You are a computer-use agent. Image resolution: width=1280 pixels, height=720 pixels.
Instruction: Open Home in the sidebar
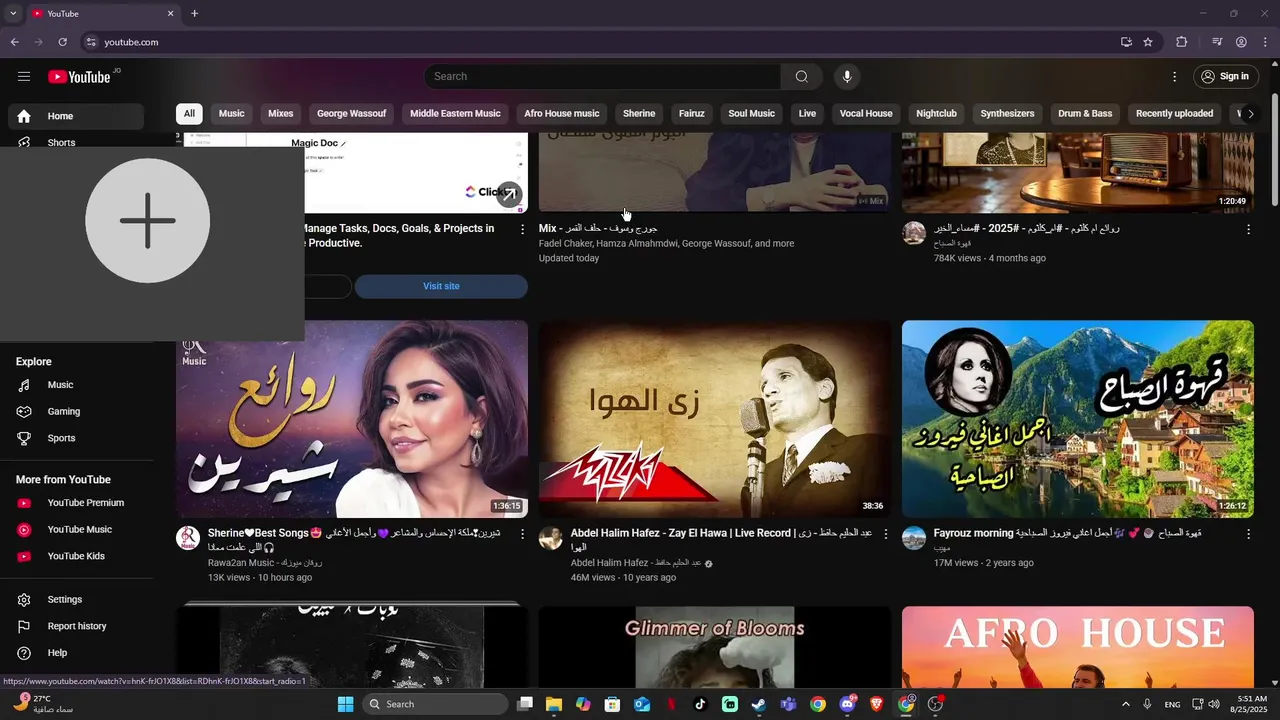(x=76, y=116)
